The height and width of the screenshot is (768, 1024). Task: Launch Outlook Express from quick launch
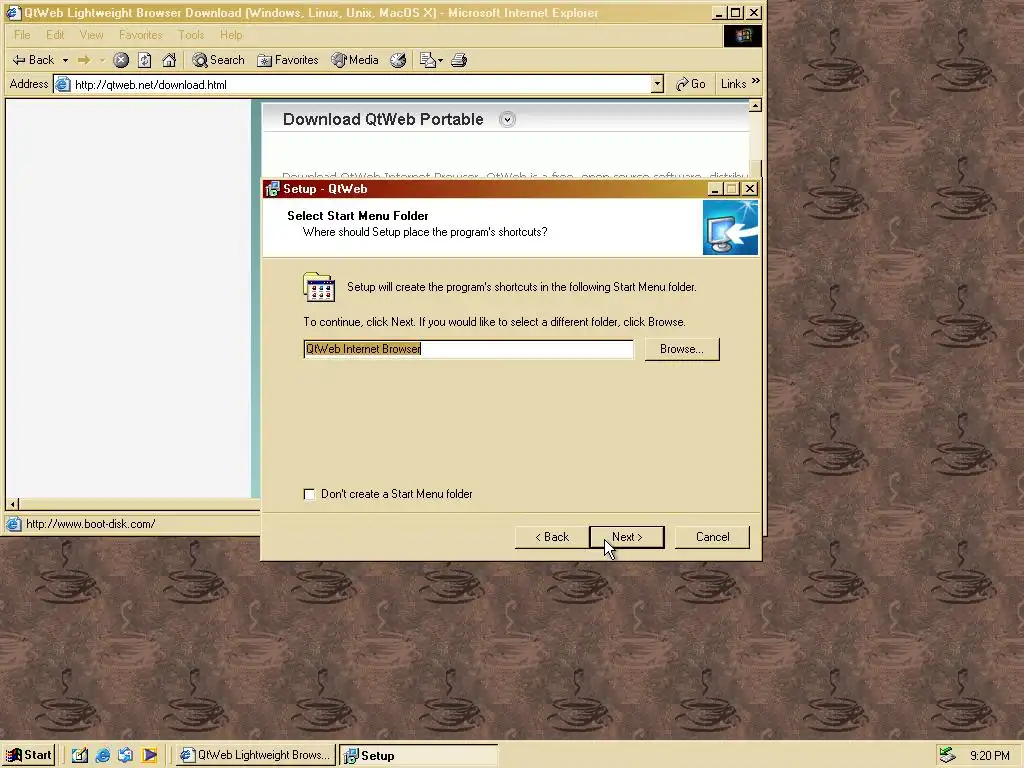click(x=125, y=755)
